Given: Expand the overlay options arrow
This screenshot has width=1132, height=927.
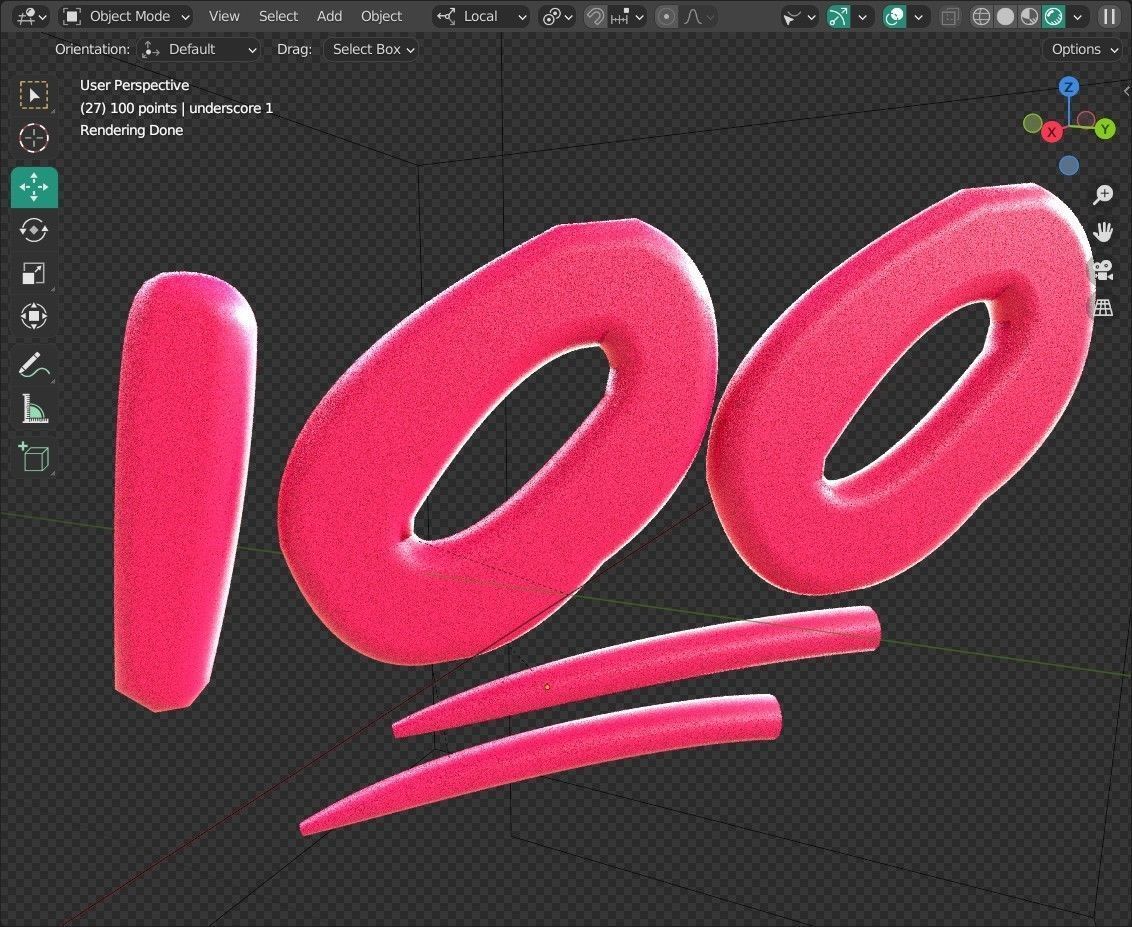Looking at the screenshot, I should pyautogui.click(x=918, y=16).
